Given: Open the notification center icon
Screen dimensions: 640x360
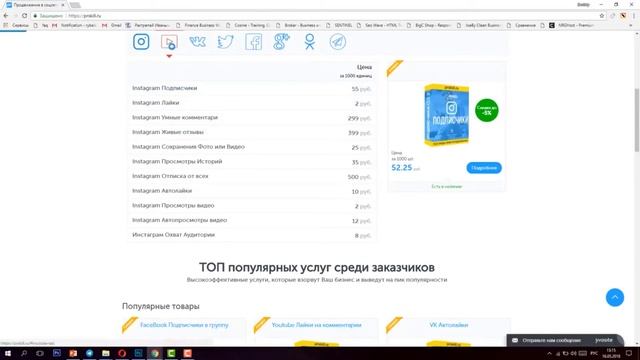Looking at the screenshot, I should 629,353.
